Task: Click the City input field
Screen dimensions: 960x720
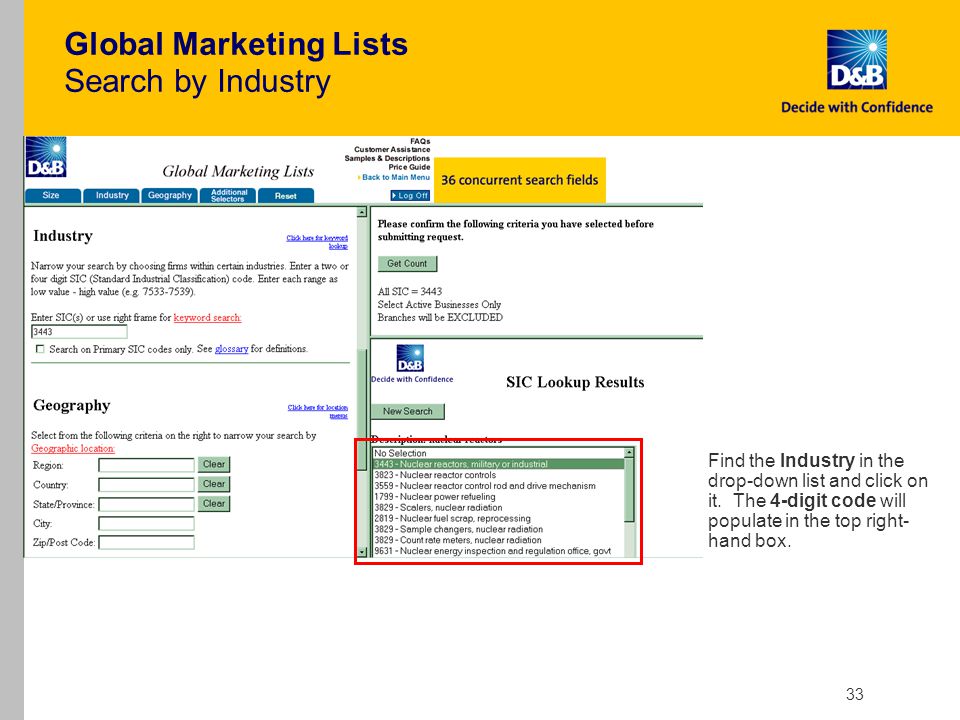Action: click(146, 523)
